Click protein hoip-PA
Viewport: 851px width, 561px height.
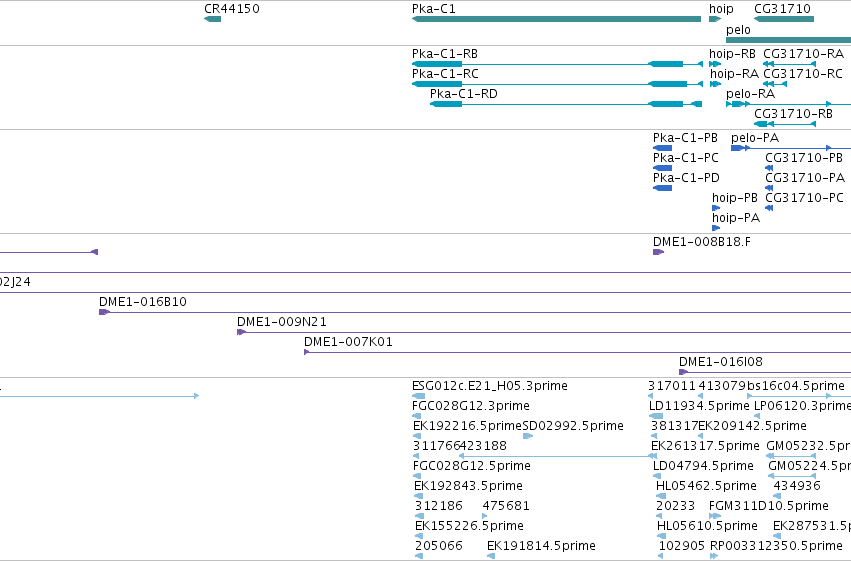coord(716,228)
